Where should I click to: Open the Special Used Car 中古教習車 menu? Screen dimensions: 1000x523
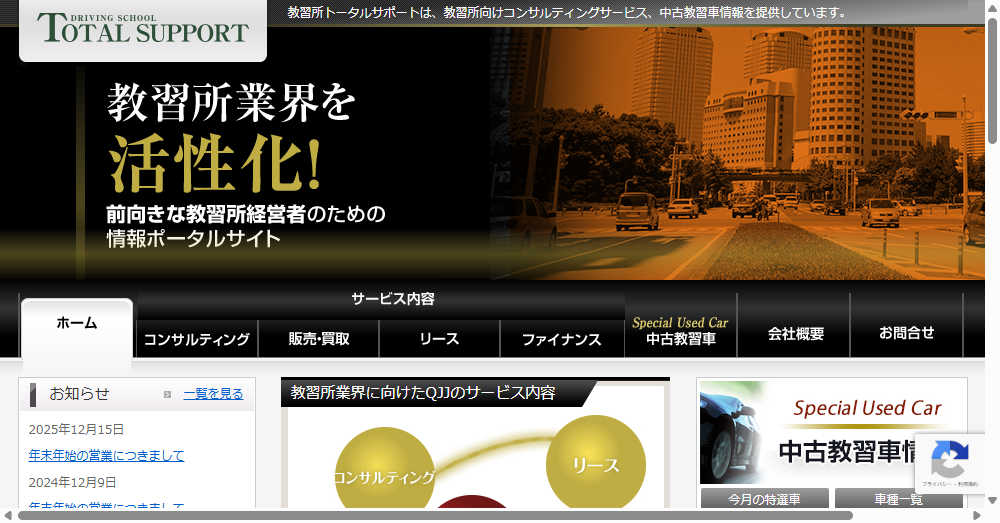pyautogui.click(x=680, y=330)
